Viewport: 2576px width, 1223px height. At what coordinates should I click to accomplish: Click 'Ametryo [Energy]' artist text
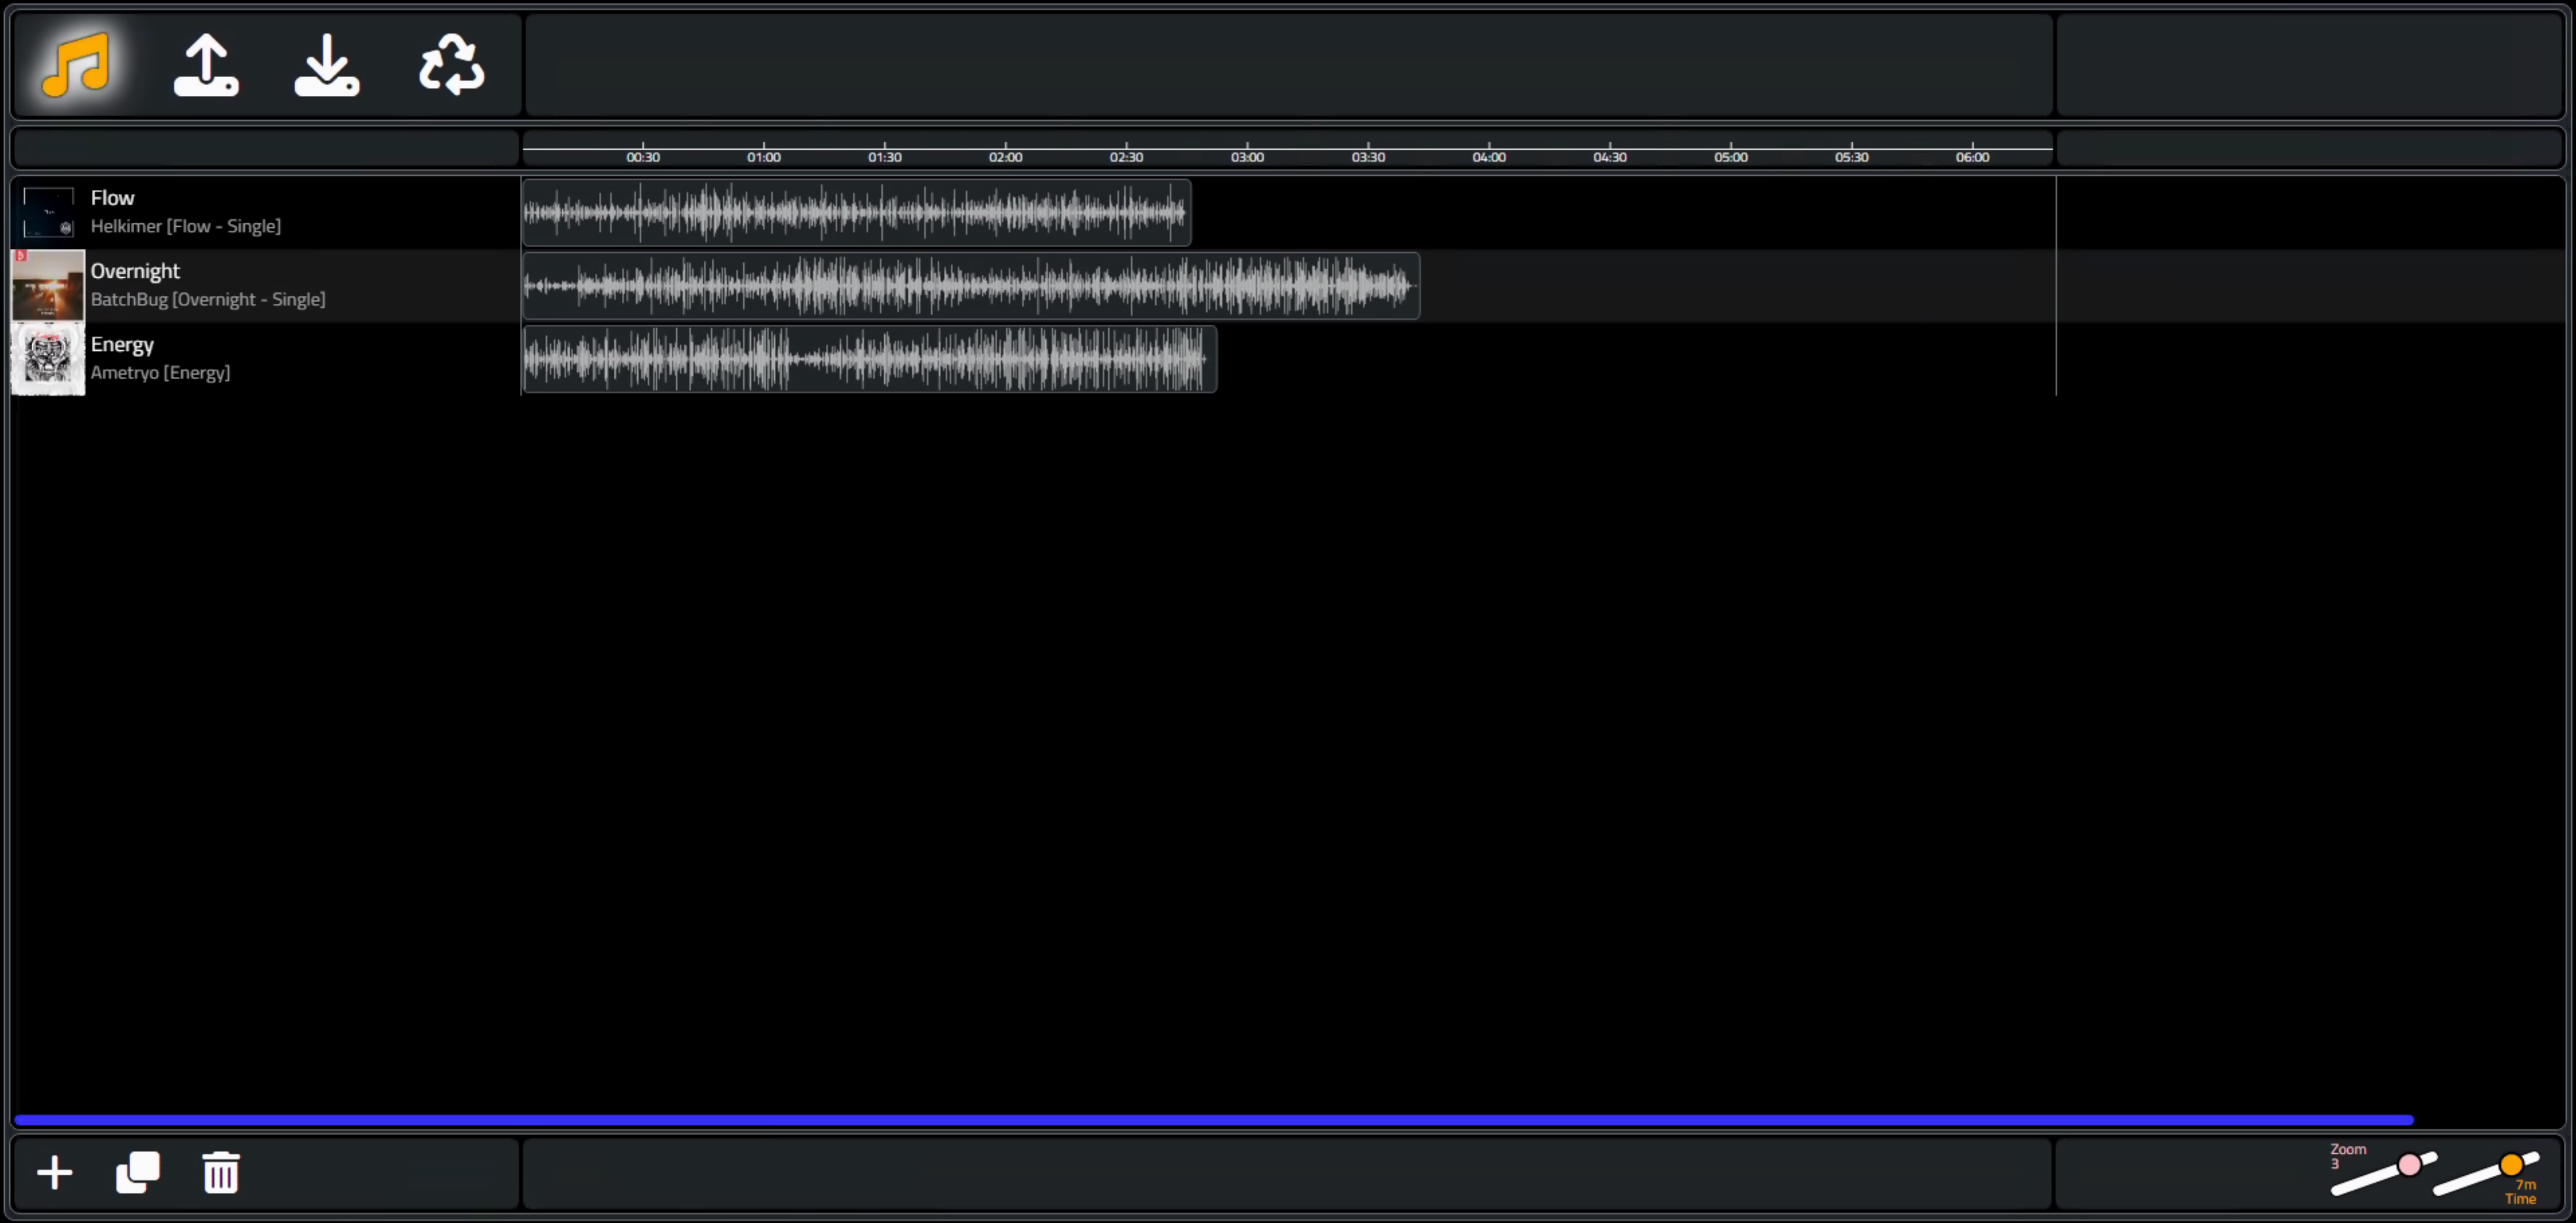(x=160, y=372)
